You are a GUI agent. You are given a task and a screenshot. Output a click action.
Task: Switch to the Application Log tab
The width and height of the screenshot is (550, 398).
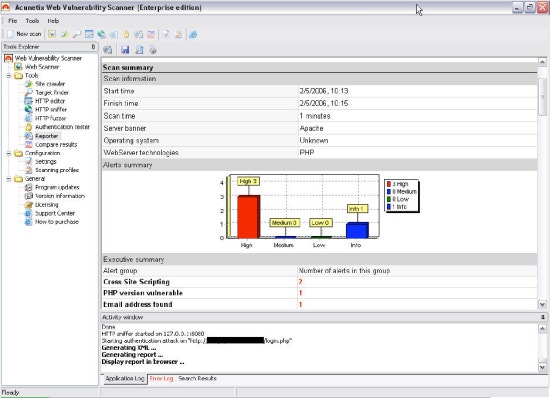(125, 379)
